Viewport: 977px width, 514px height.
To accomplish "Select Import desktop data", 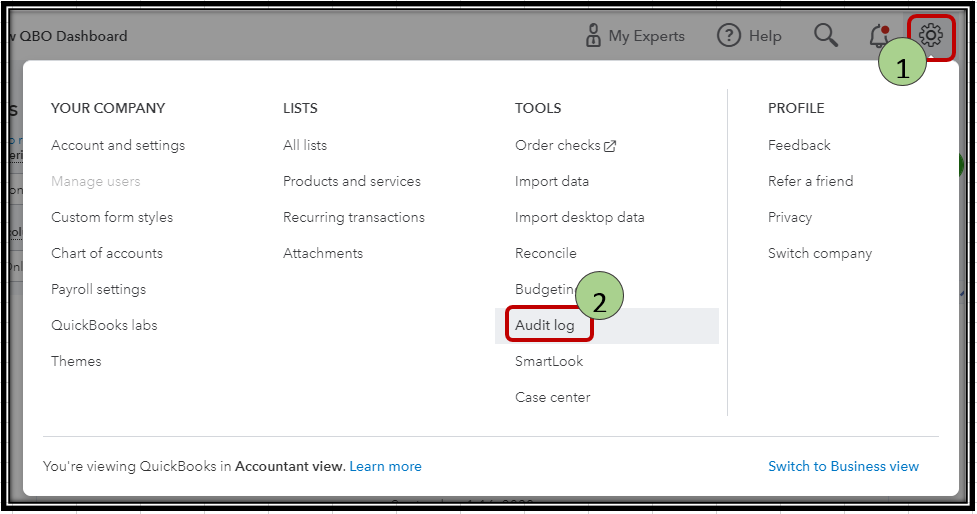I will pyautogui.click(x=579, y=217).
